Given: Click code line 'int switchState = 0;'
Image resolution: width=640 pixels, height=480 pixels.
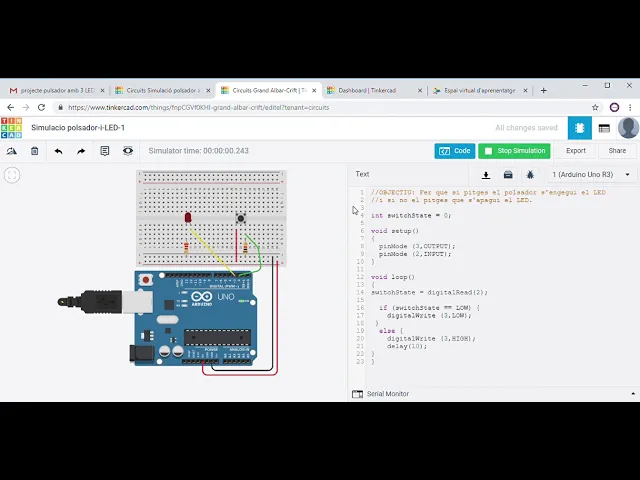Looking at the screenshot, I should (411, 216).
